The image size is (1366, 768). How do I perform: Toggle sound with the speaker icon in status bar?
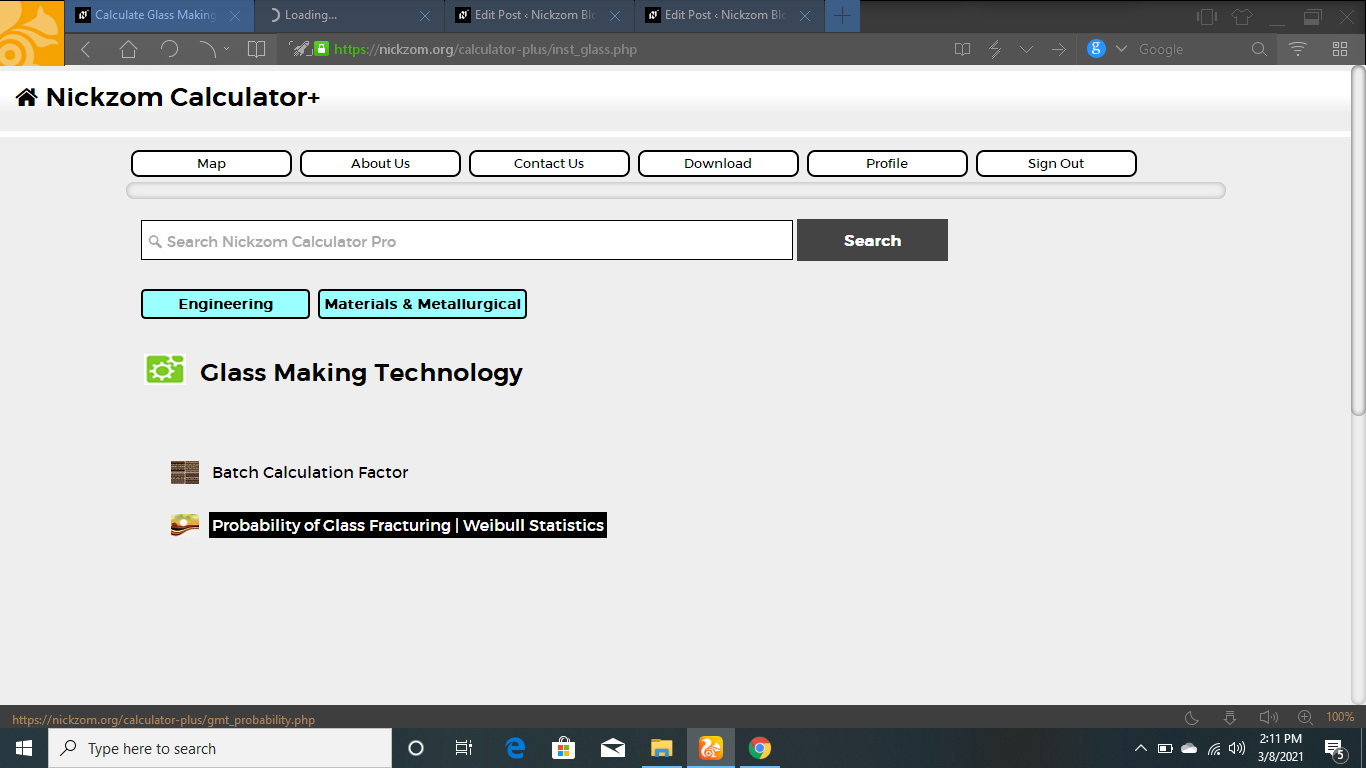pyautogui.click(x=1269, y=717)
